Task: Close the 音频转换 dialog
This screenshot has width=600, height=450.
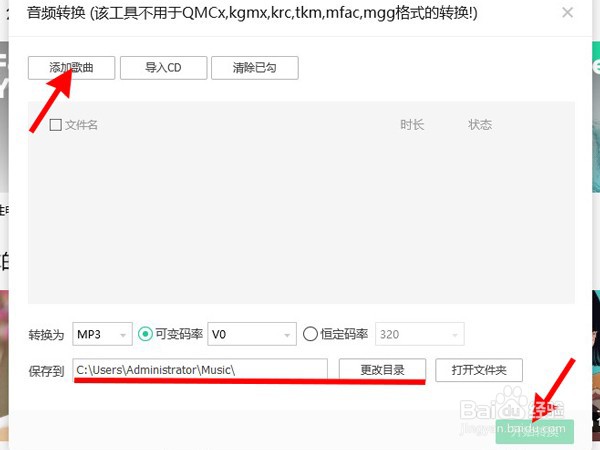Action: 567,13
